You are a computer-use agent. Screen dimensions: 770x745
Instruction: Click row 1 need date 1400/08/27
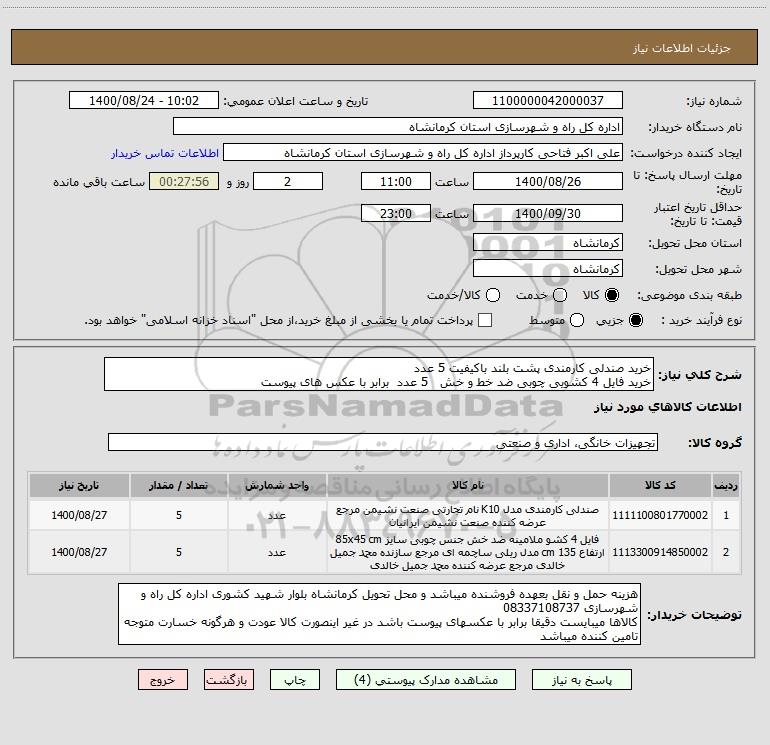pos(79,515)
